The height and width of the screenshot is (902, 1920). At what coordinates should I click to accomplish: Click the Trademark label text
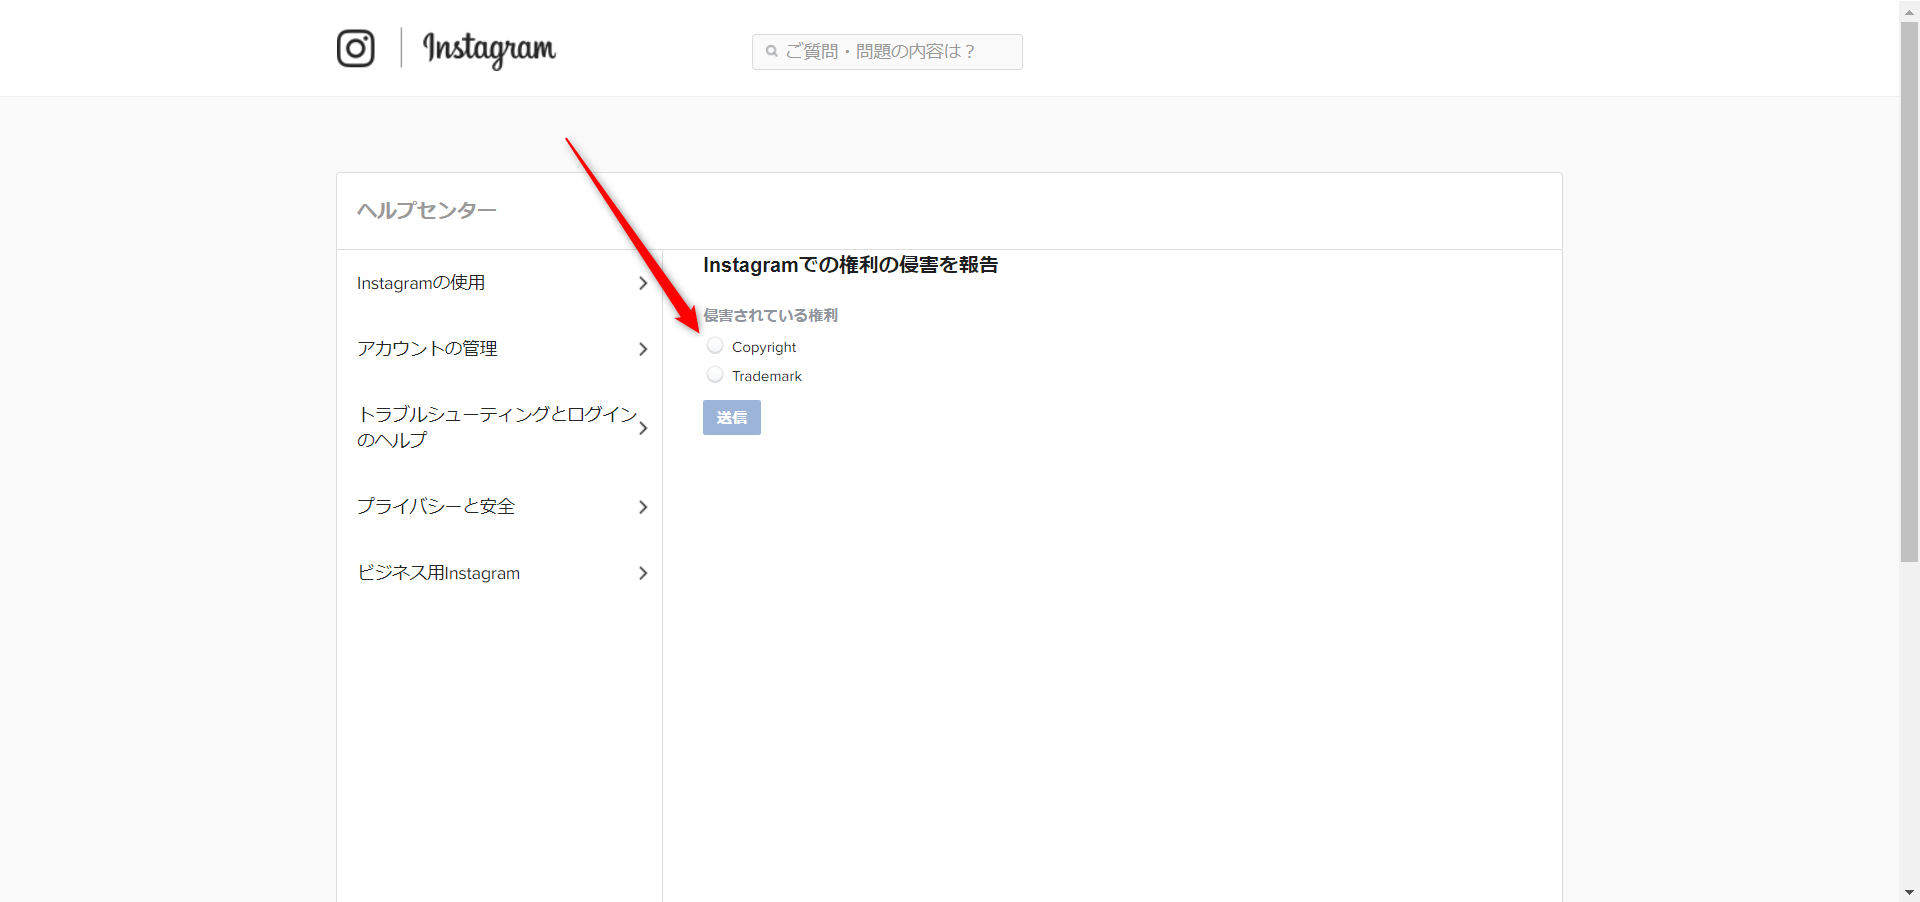pyautogui.click(x=767, y=376)
